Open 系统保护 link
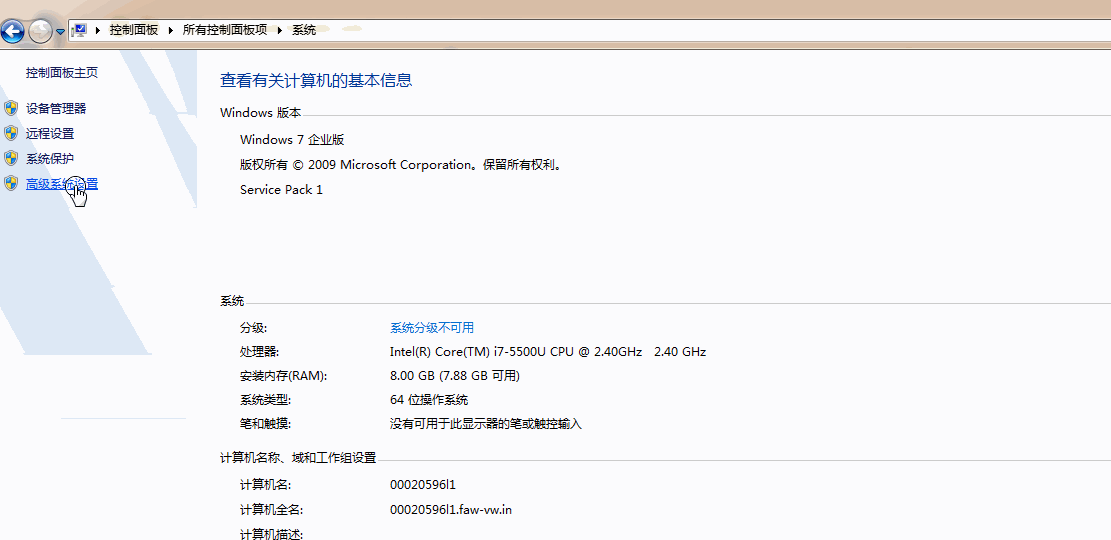Screen dimensions: 1111x540 (x=50, y=158)
